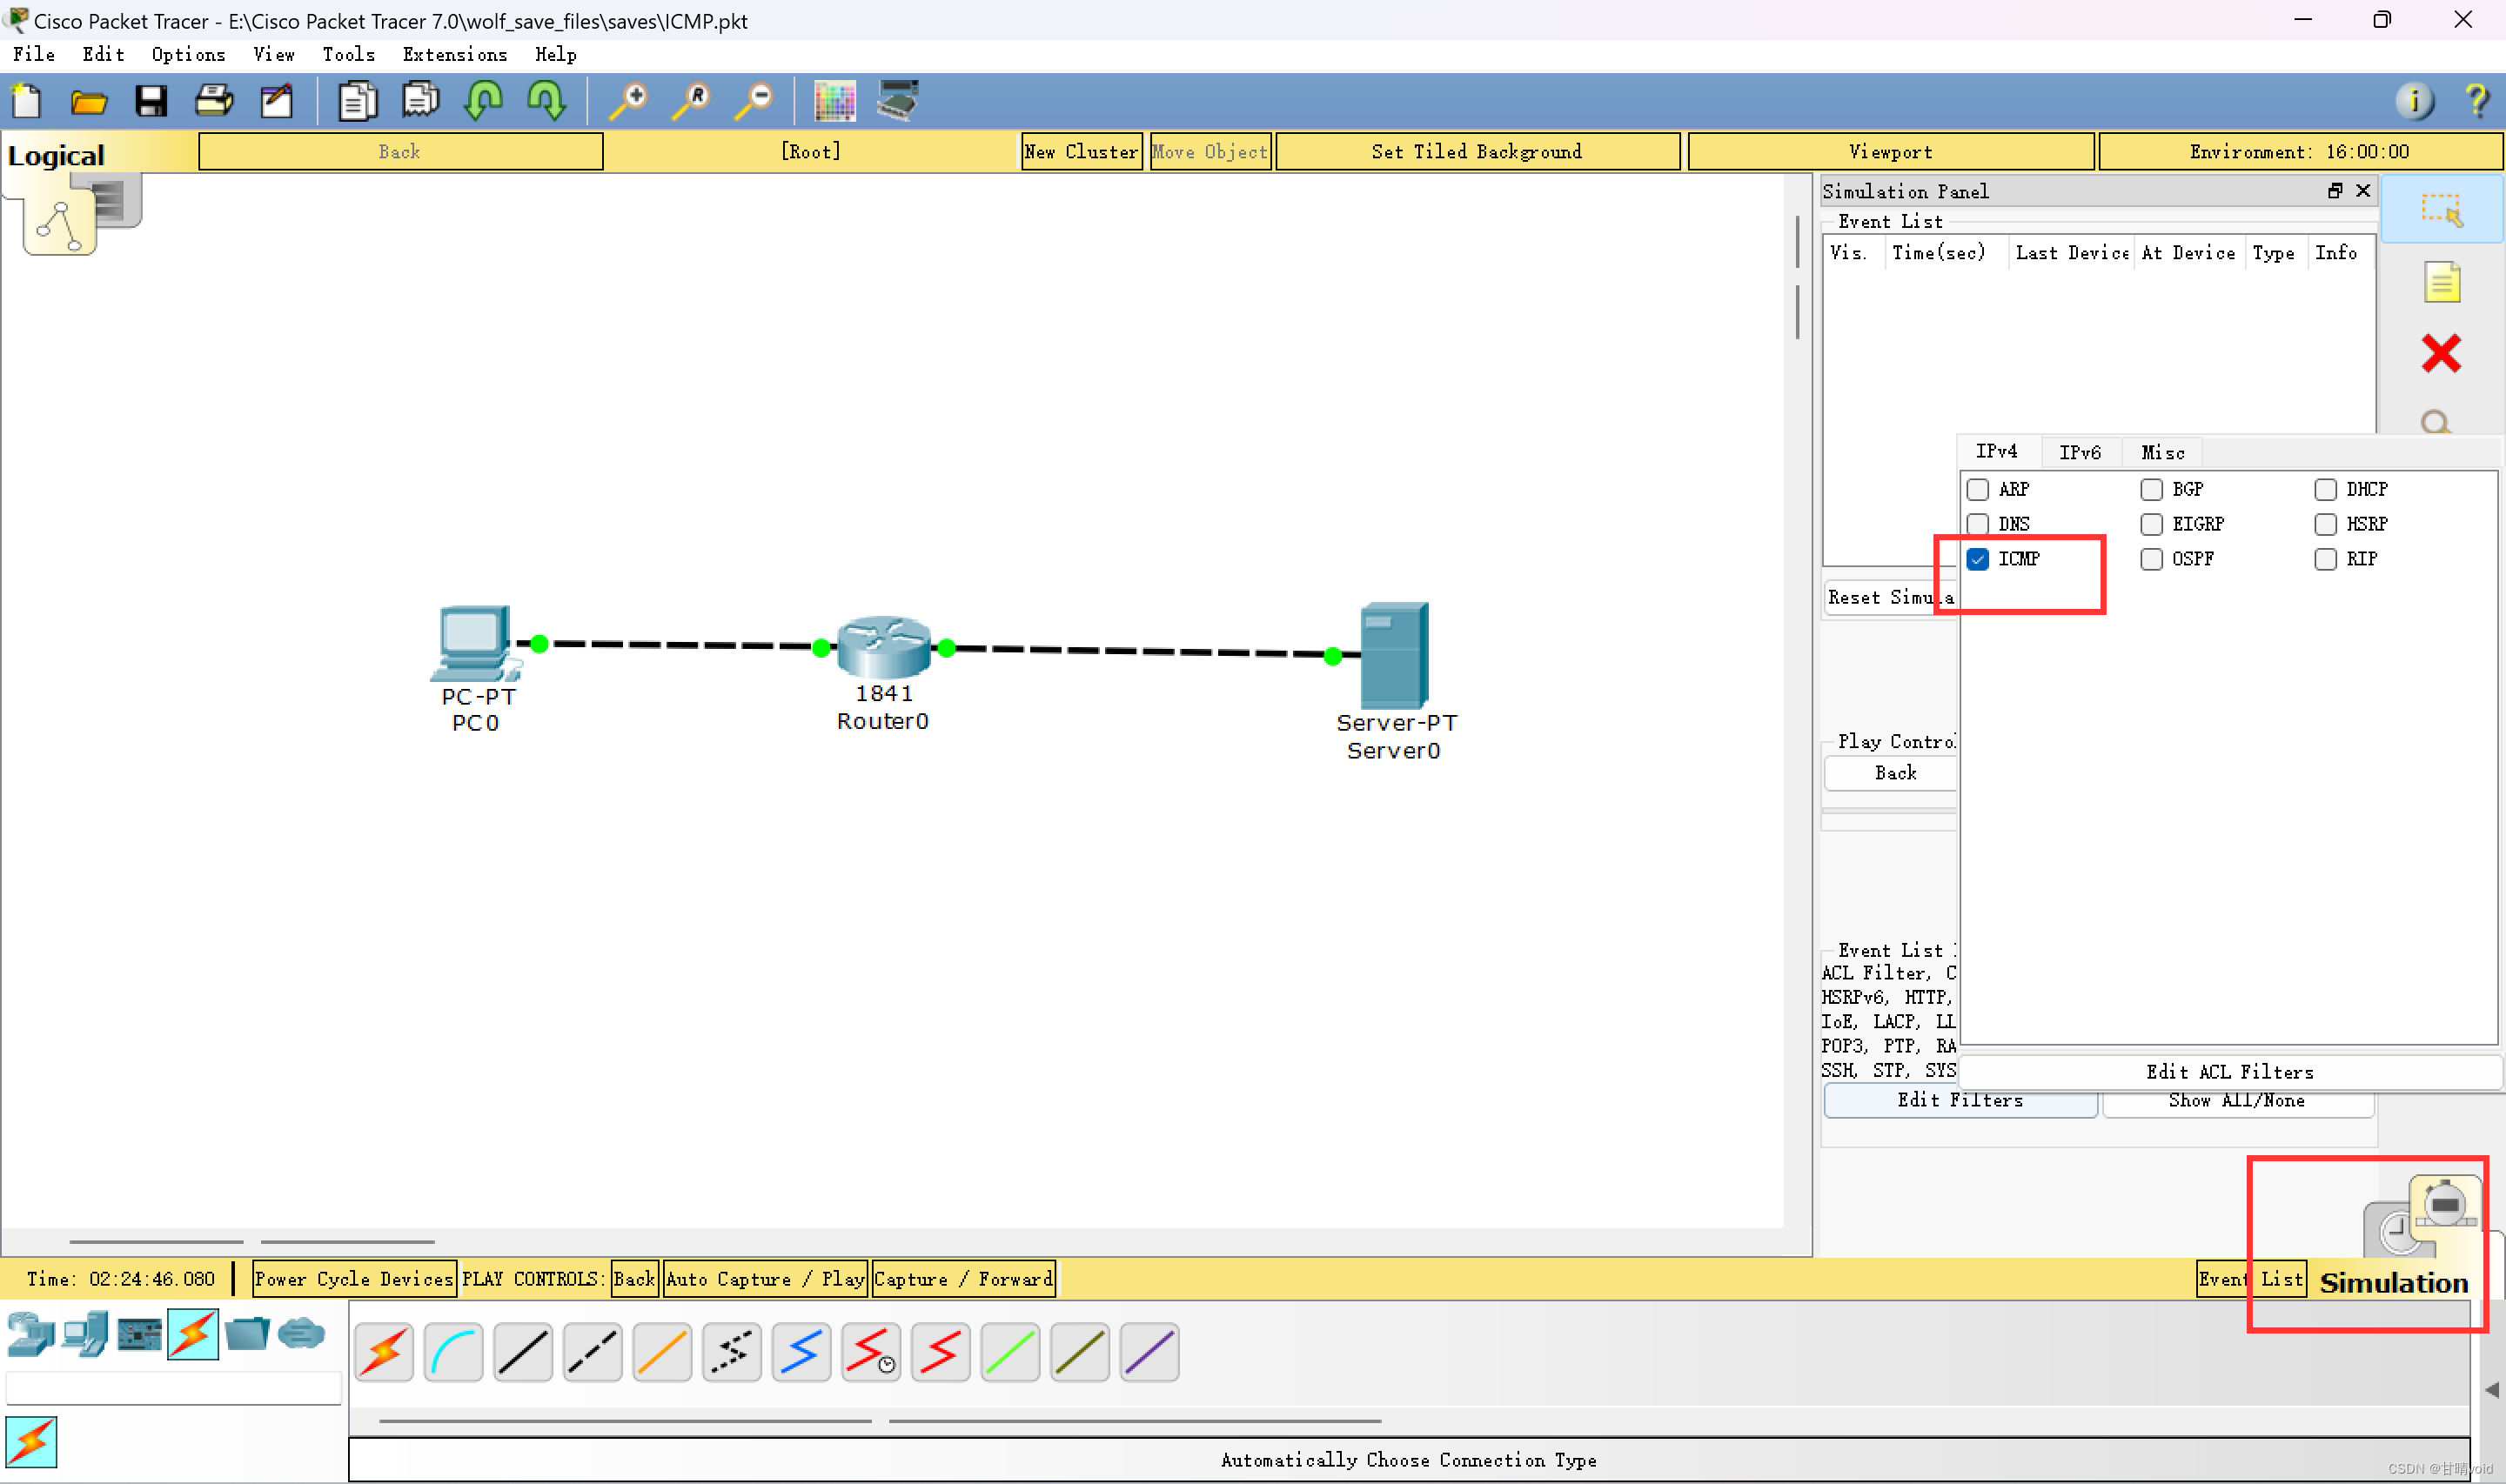Undock the Simulation Panel float button
Screen dimensions: 2506x1484
coord(2335,190)
